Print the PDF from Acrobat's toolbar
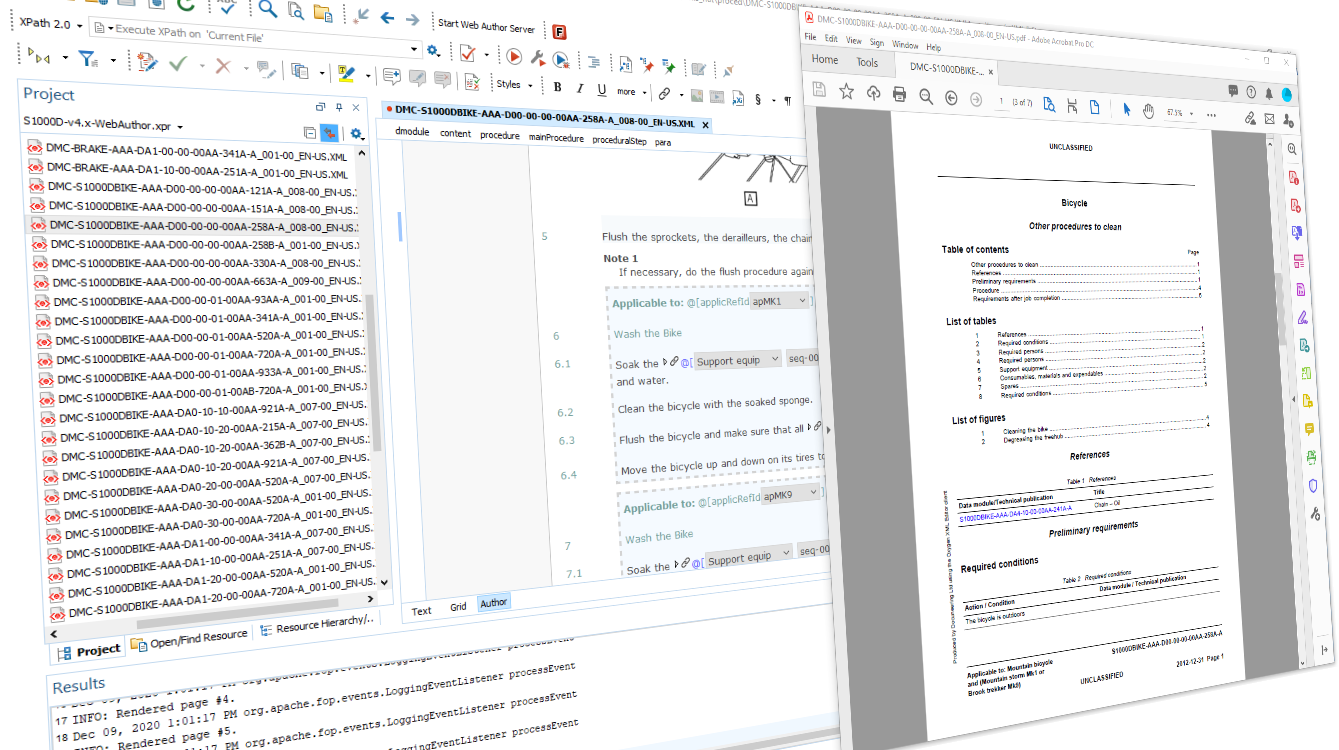This screenshot has width=1339, height=750. point(897,93)
